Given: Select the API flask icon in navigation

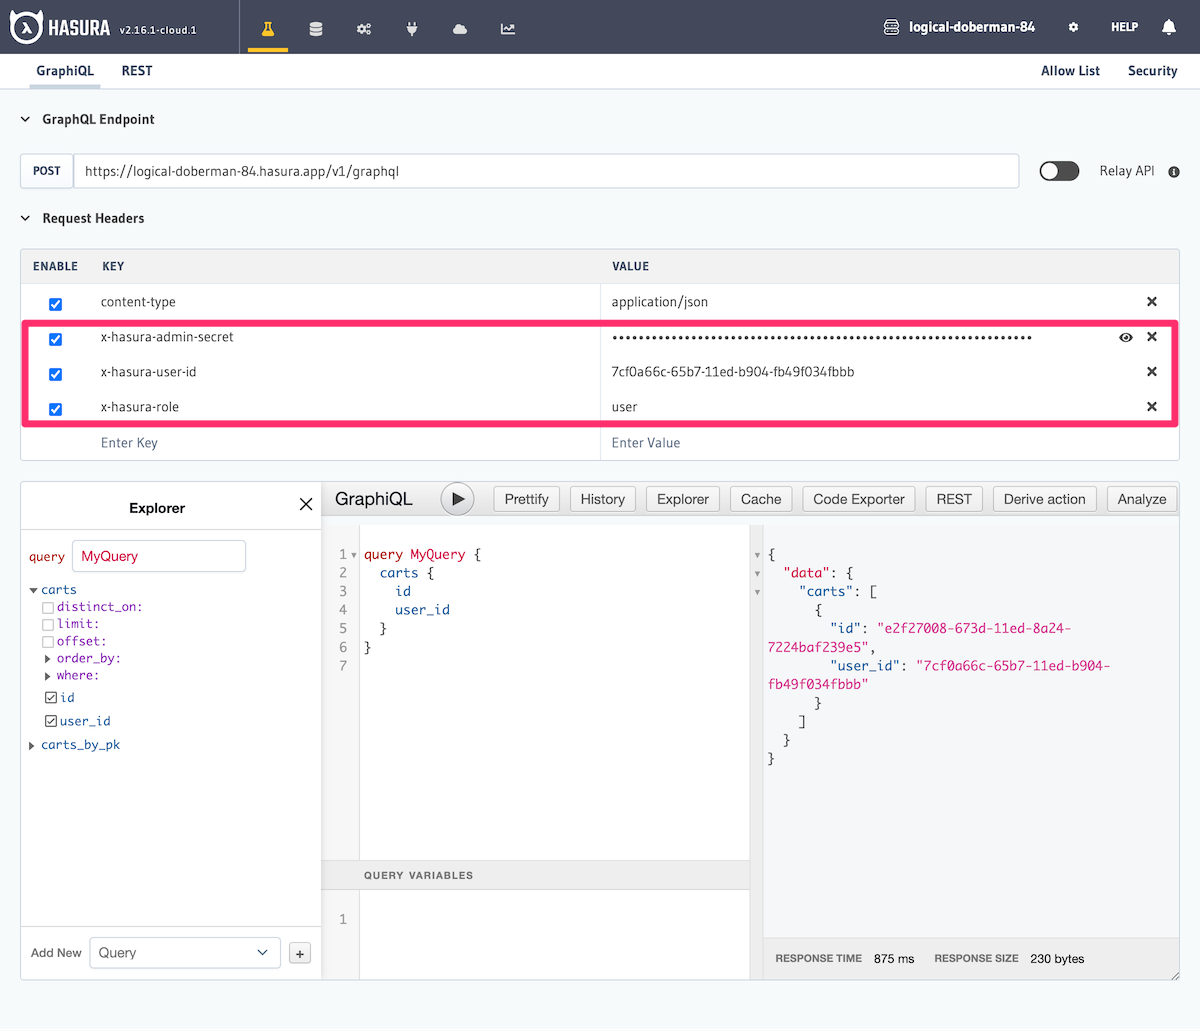Looking at the screenshot, I should pos(267,27).
